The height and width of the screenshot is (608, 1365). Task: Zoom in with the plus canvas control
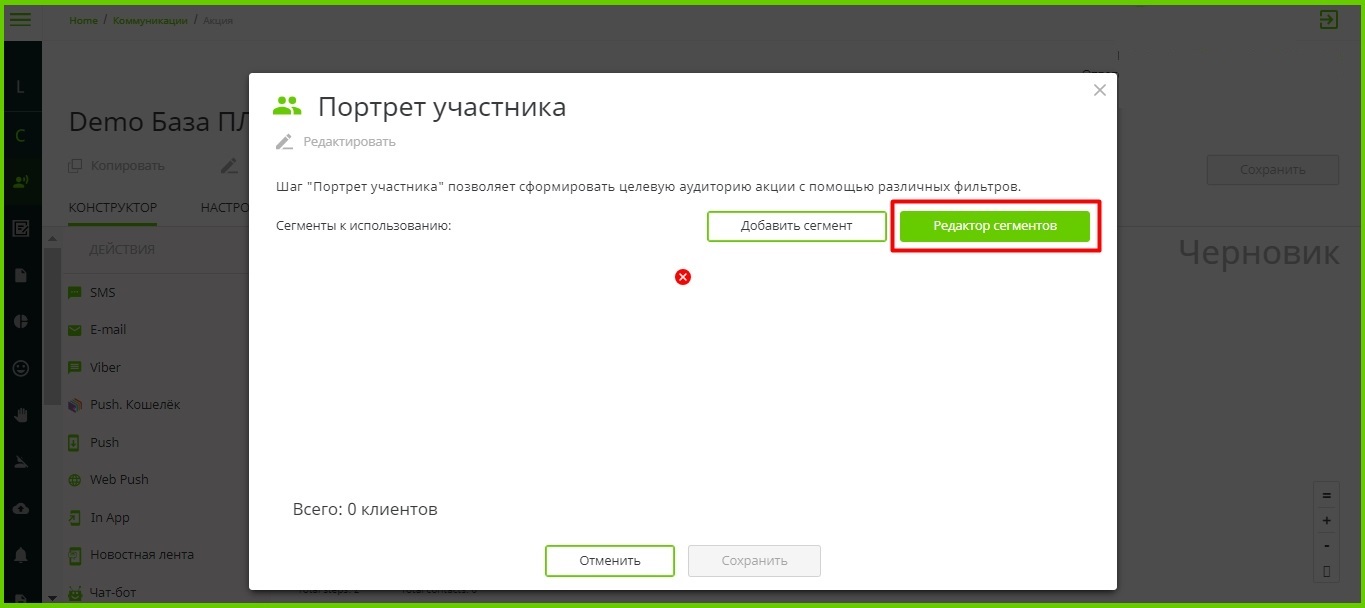[1326, 521]
